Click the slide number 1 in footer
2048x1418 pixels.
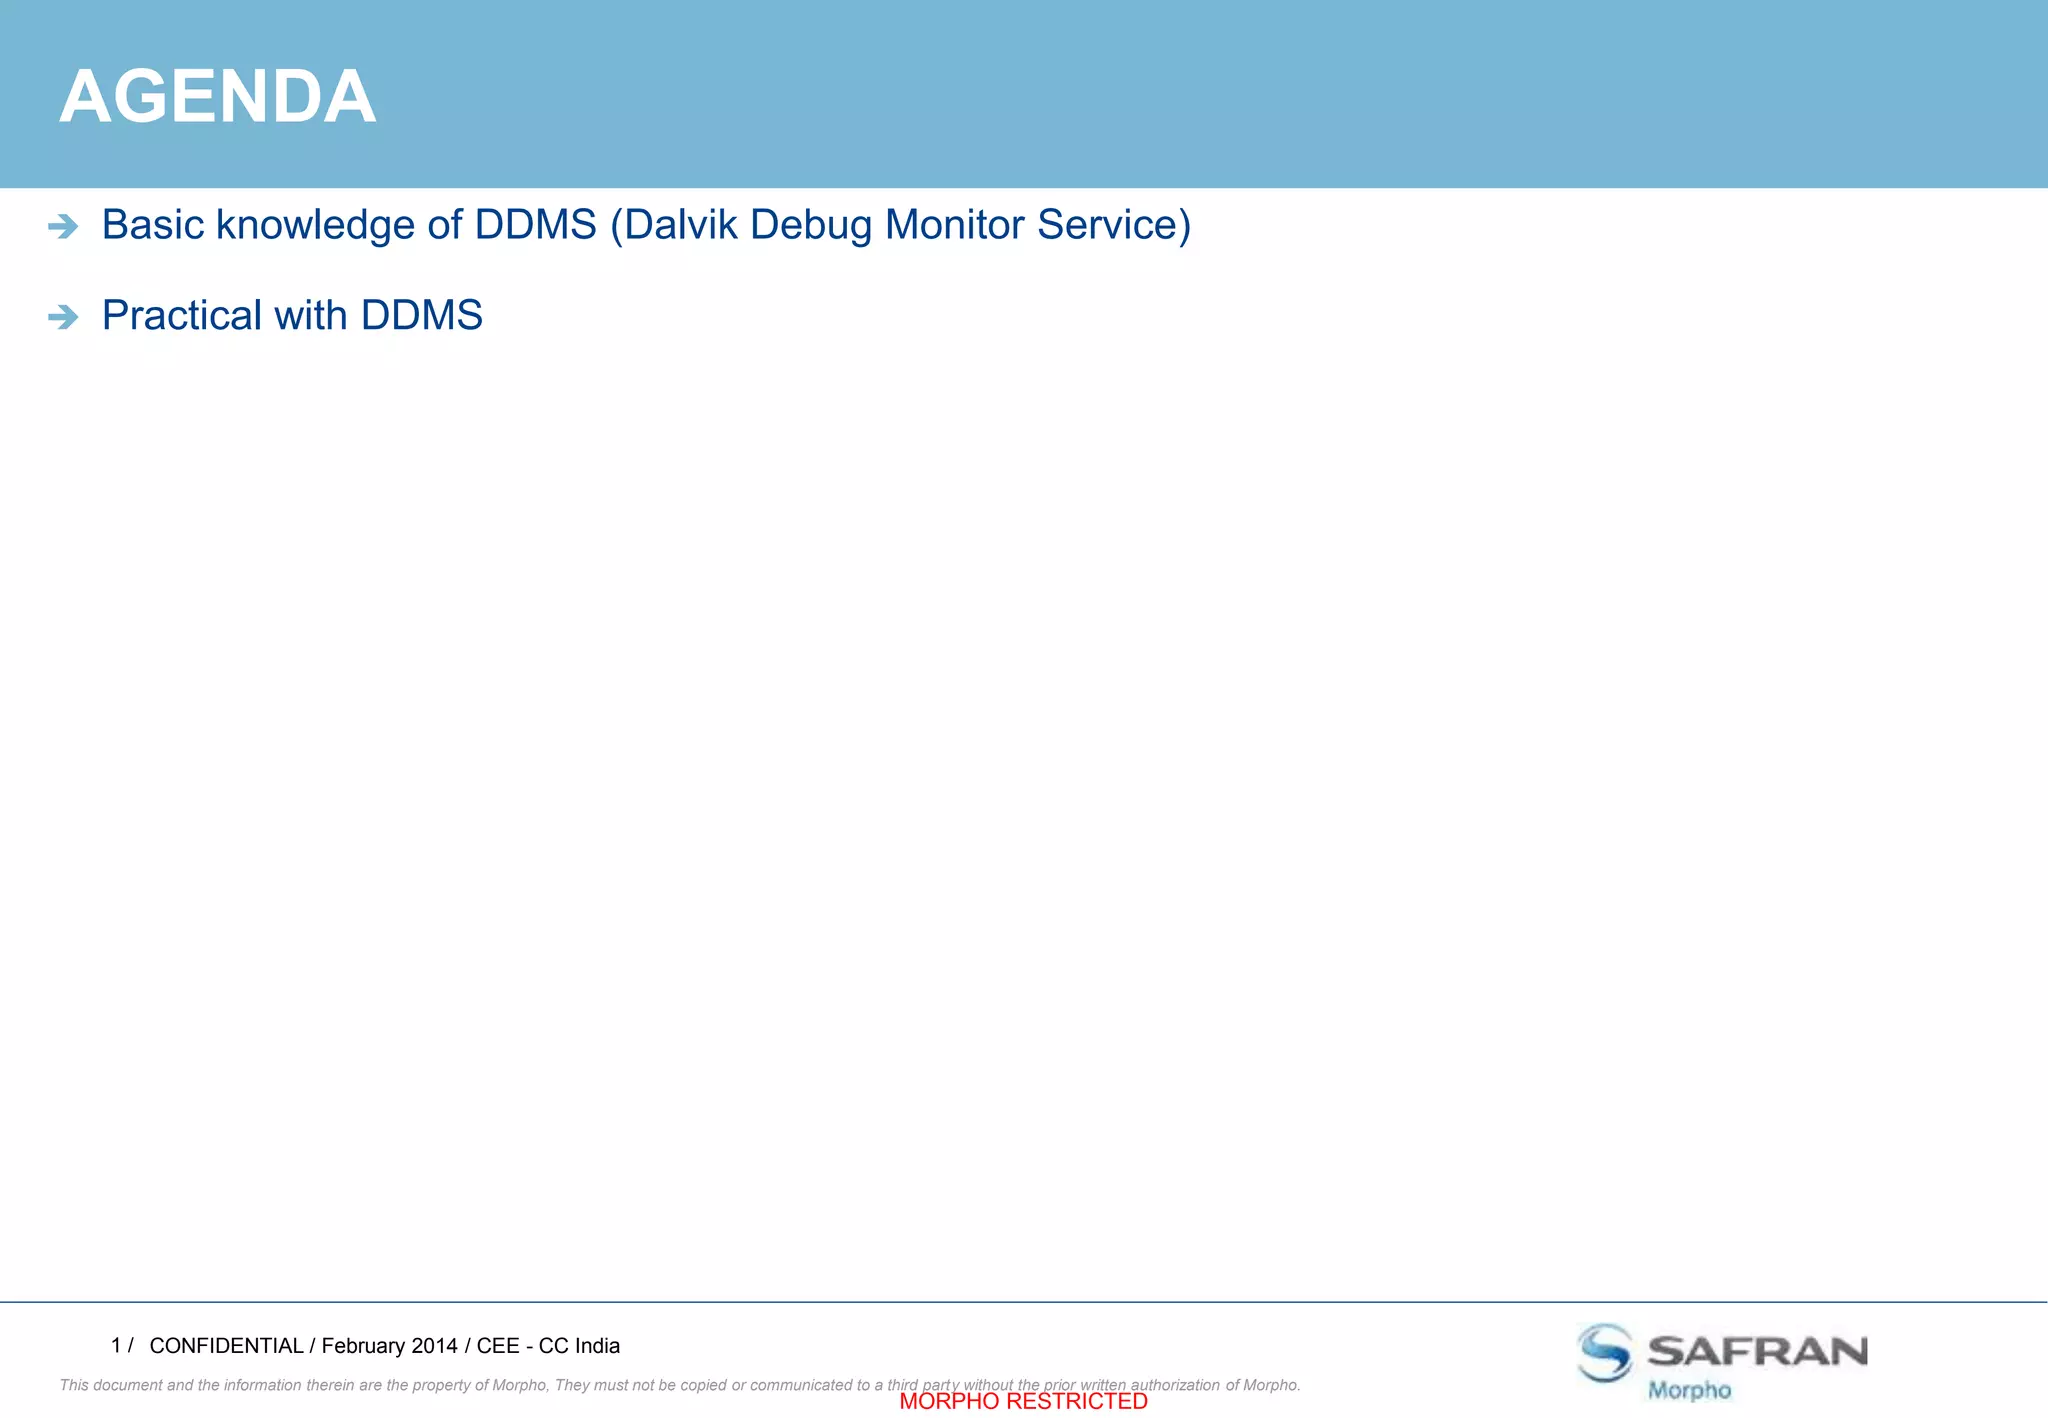point(116,1346)
